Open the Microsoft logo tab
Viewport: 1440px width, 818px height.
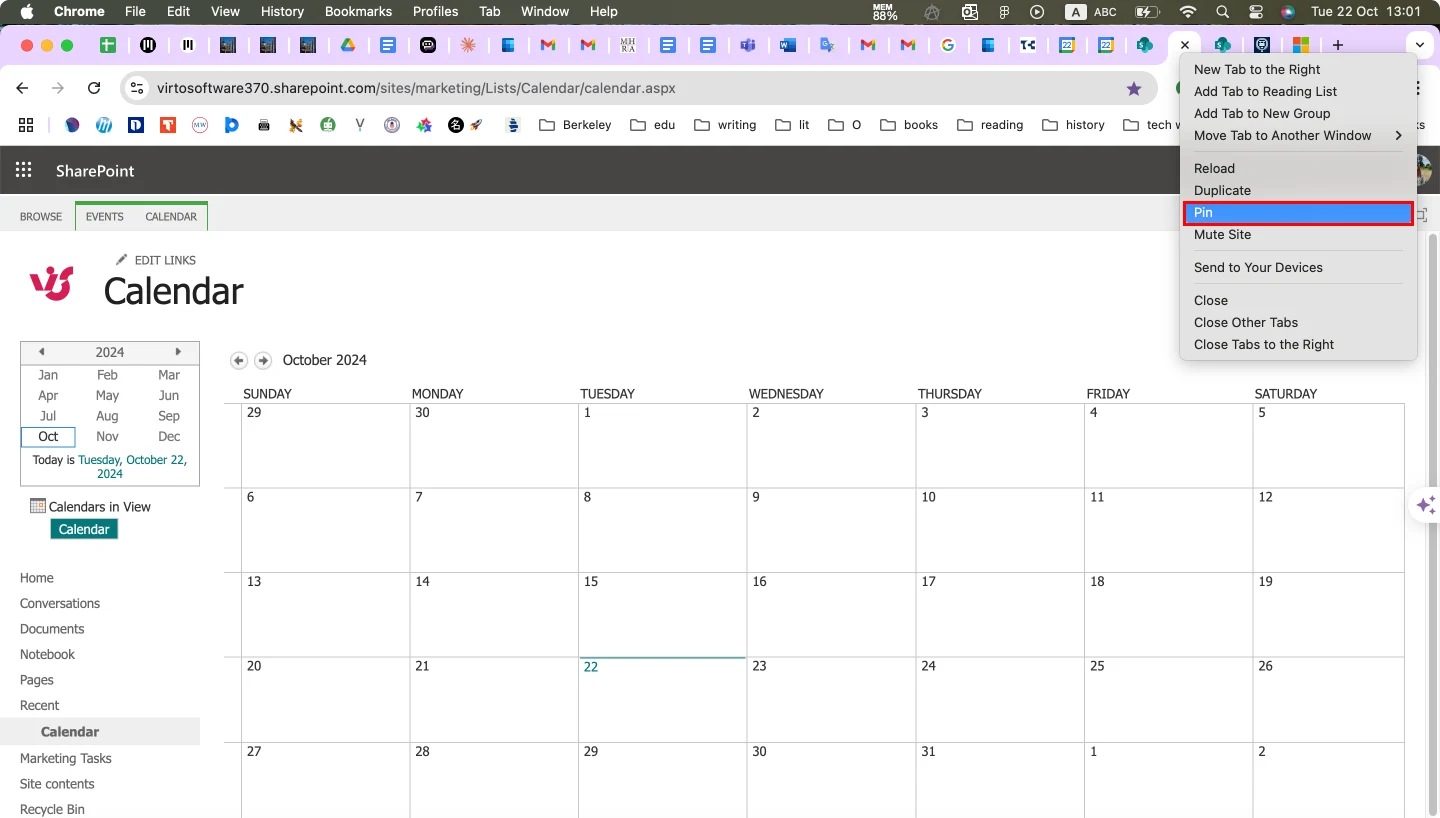click(x=1300, y=45)
